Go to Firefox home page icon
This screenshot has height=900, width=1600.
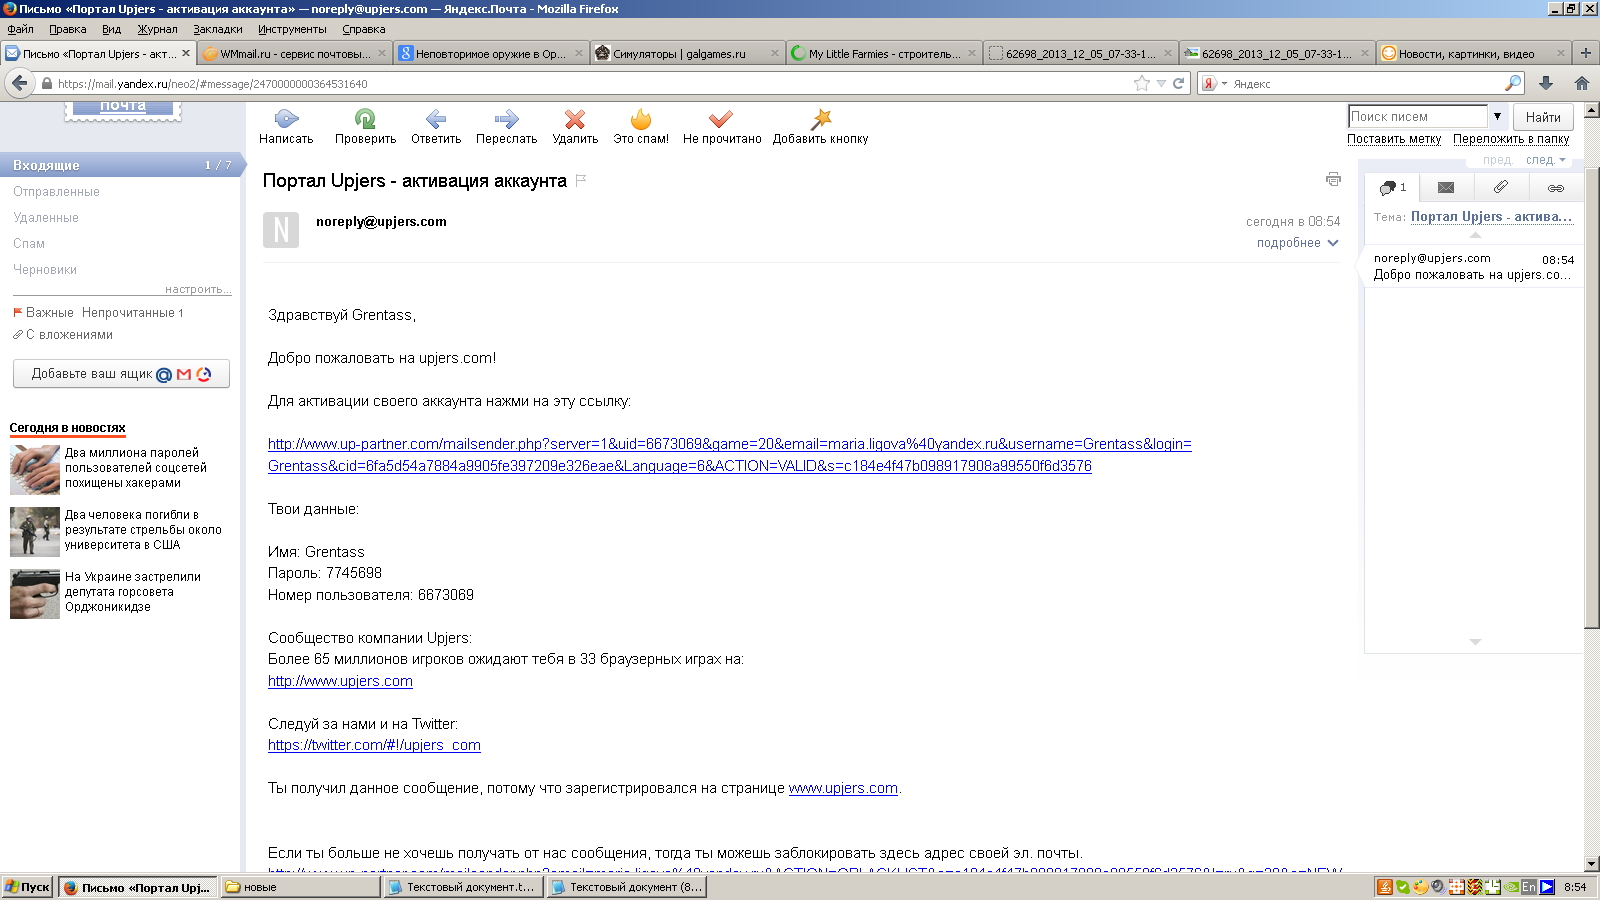1582,83
